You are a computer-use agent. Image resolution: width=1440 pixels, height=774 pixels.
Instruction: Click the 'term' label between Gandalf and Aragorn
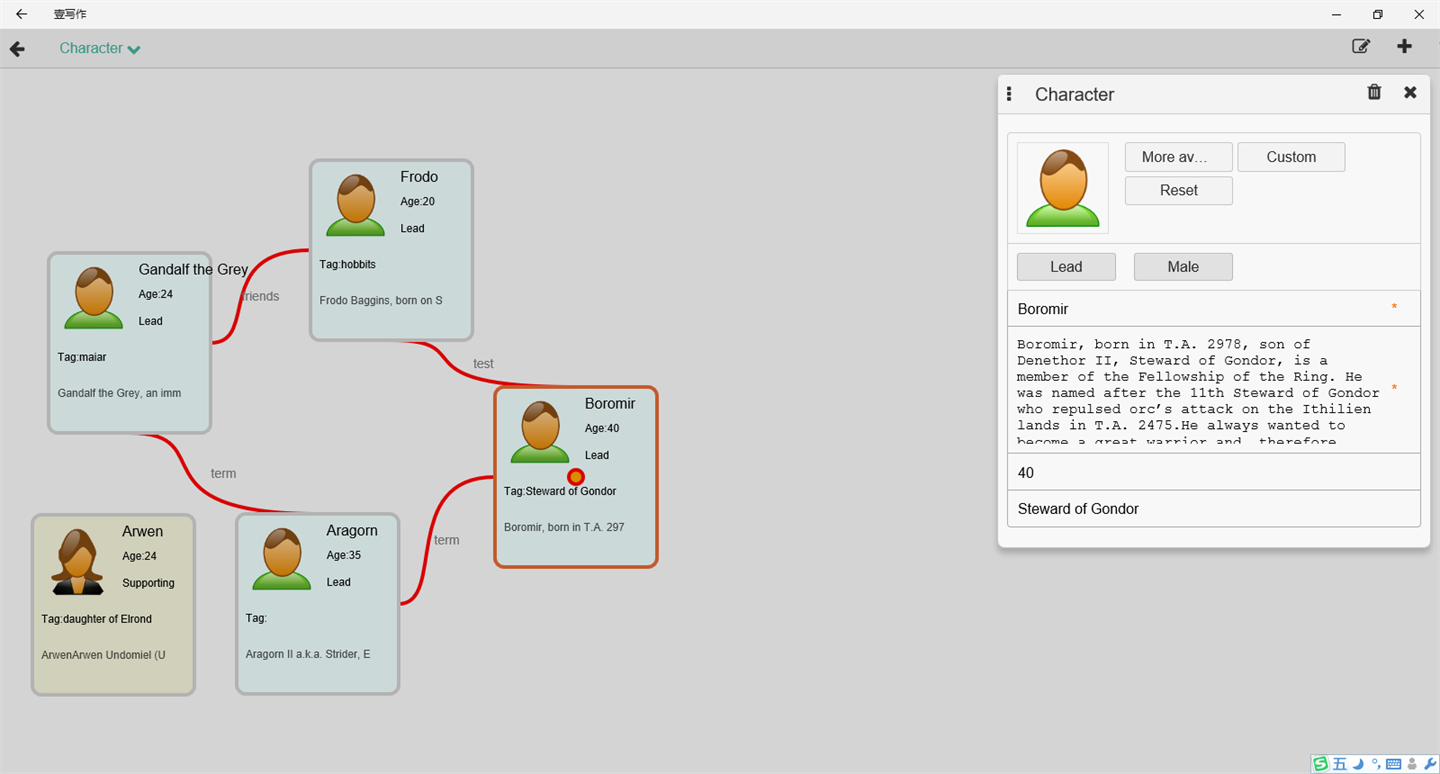[223, 474]
